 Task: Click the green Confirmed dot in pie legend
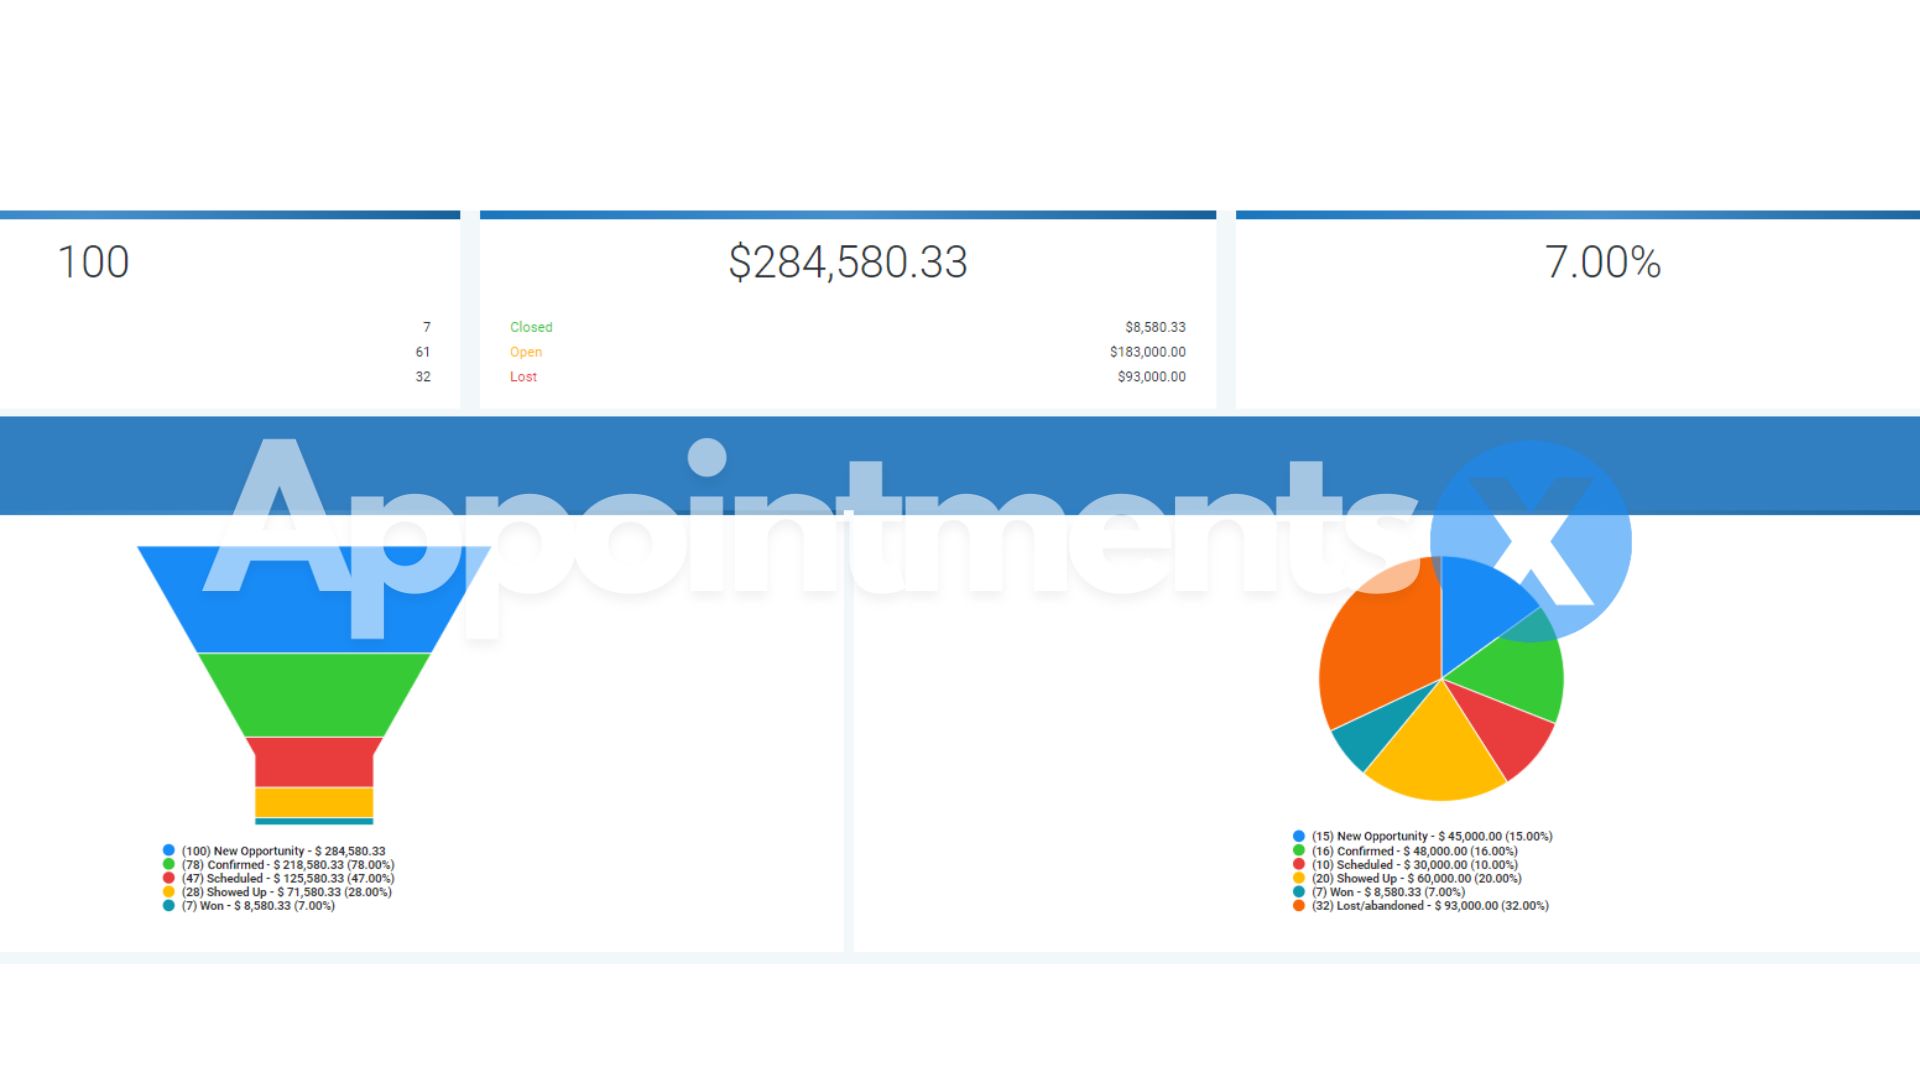(1299, 850)
